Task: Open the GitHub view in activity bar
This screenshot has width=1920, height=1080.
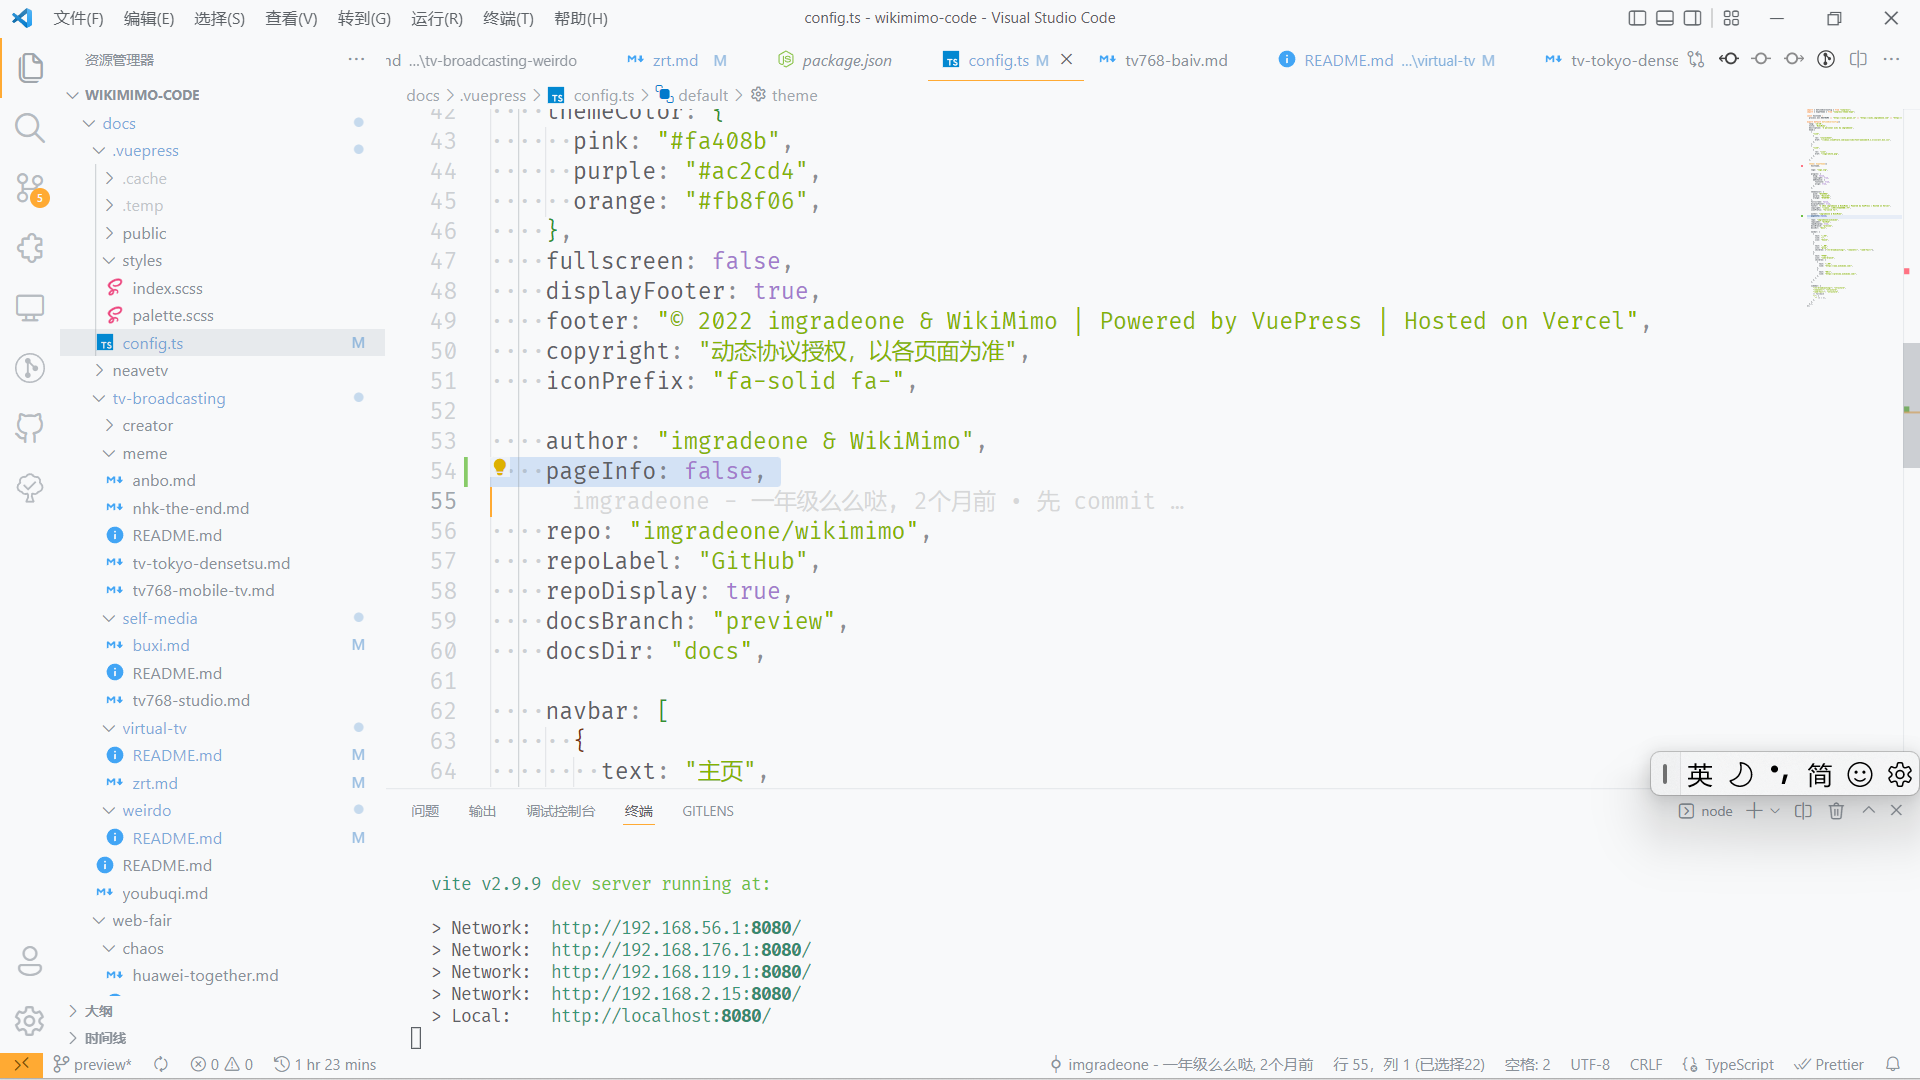Action: coord(30,428)
